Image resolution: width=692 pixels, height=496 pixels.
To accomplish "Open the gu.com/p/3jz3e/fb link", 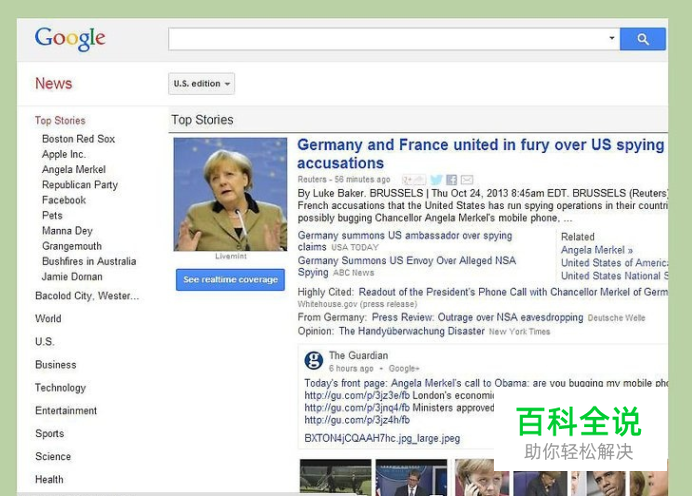I will pyautogui.click(x=357, y=395).
